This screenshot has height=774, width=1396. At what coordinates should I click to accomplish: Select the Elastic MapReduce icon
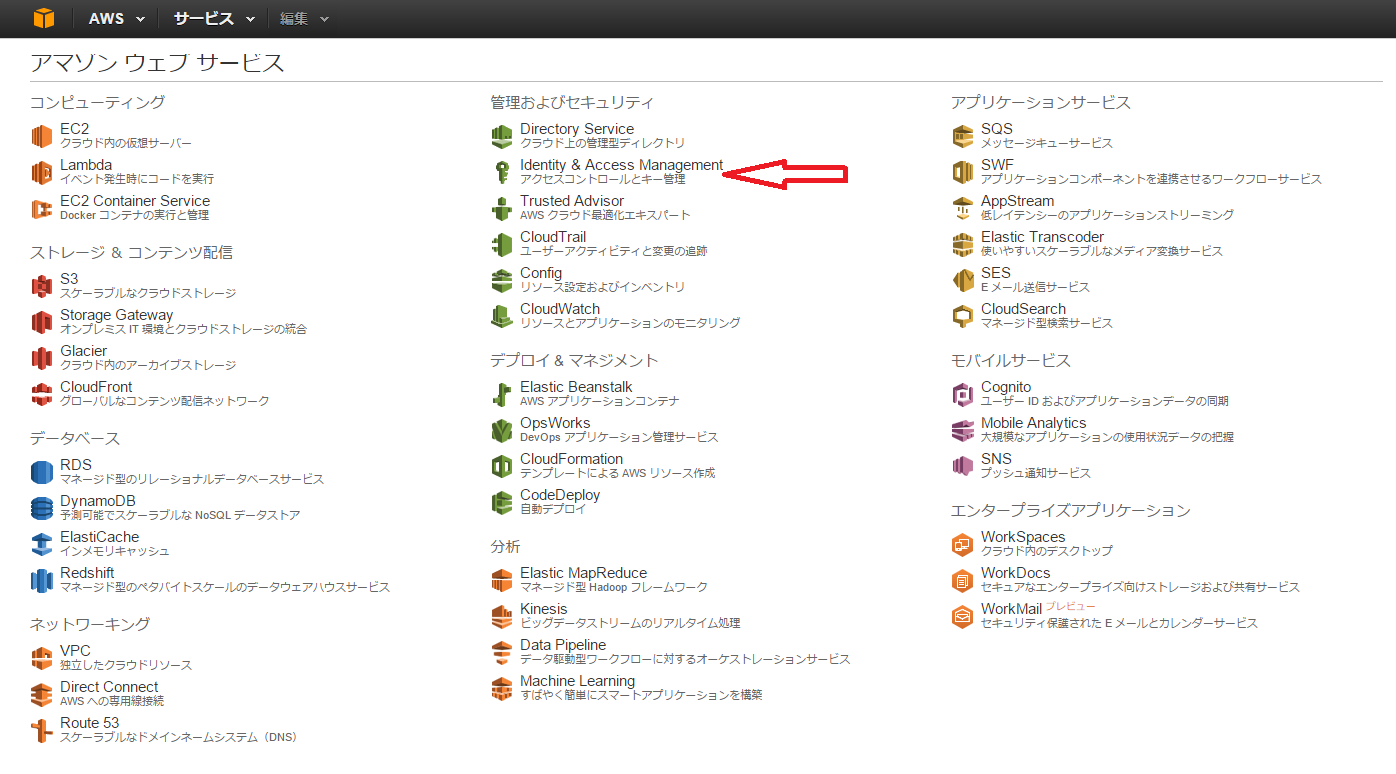point(502,580)
